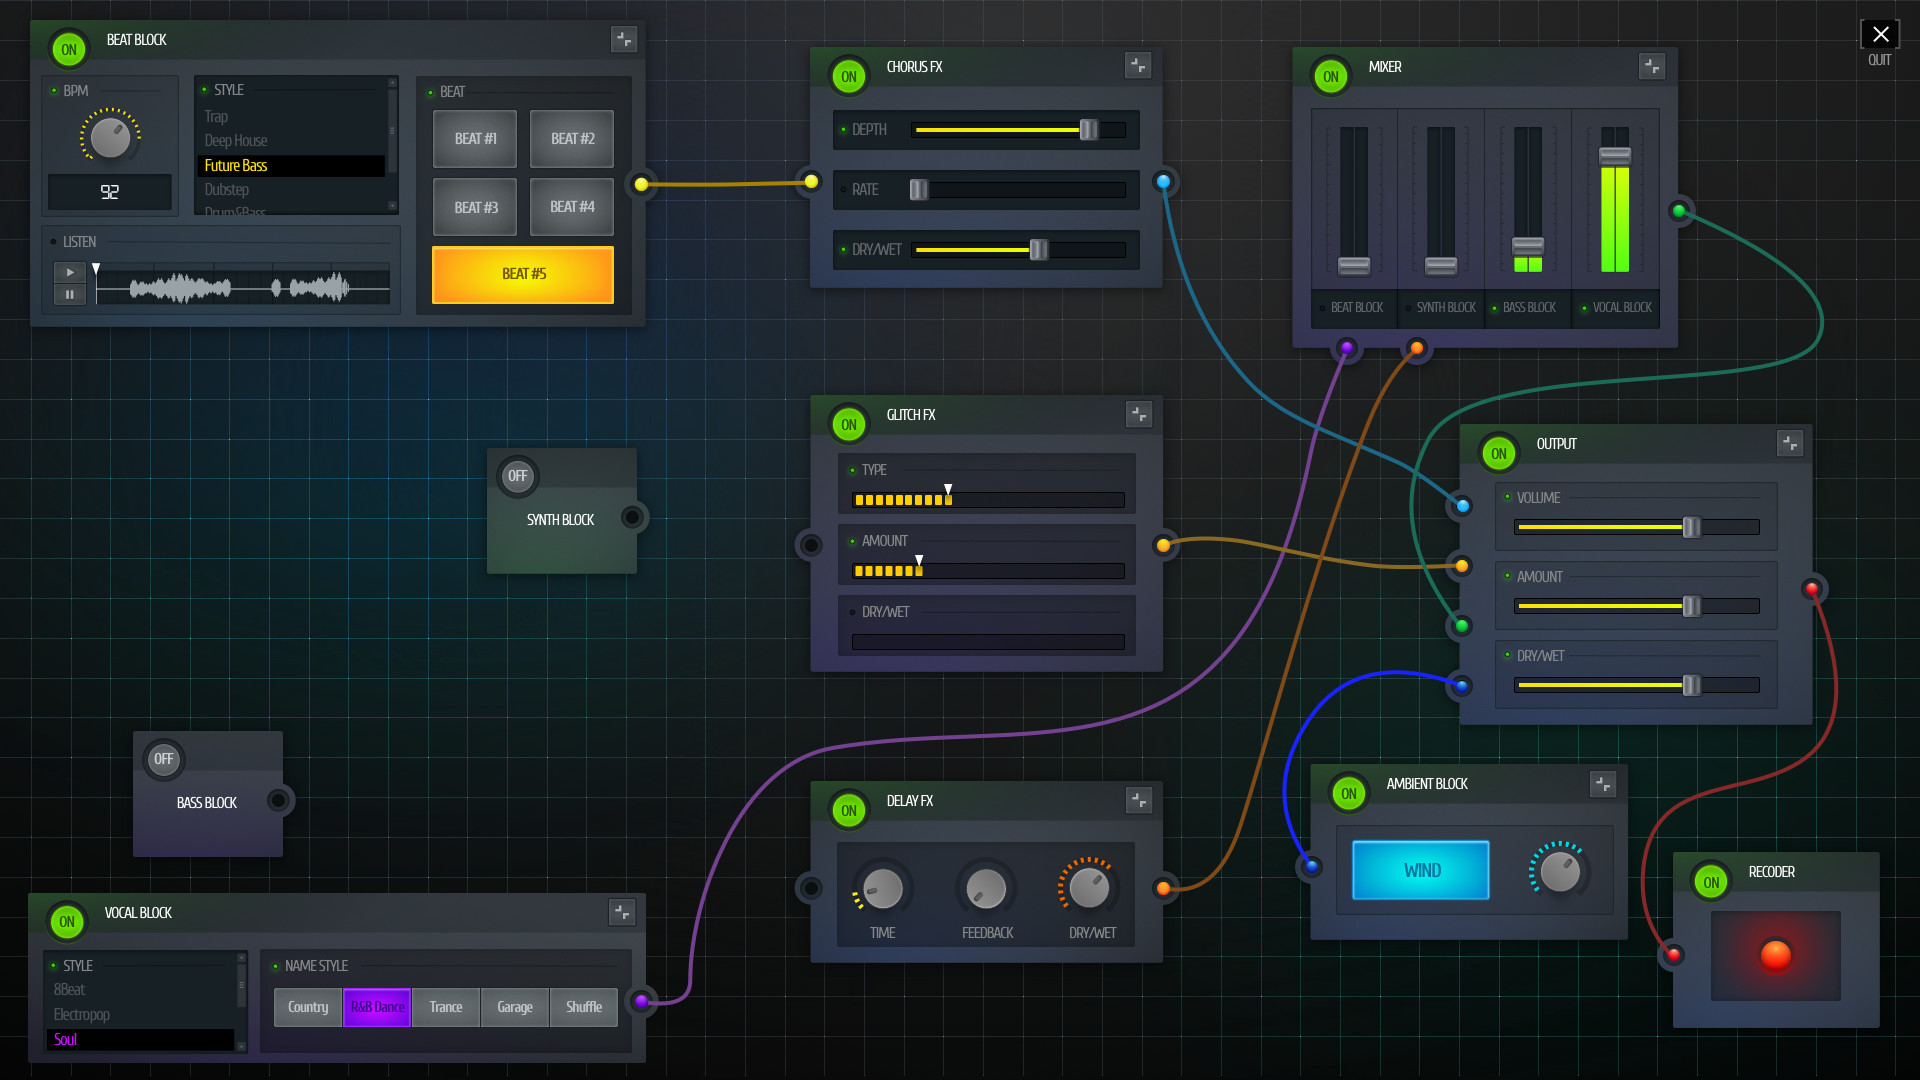Toggle the Bass Block on

(x=163, y=760)
